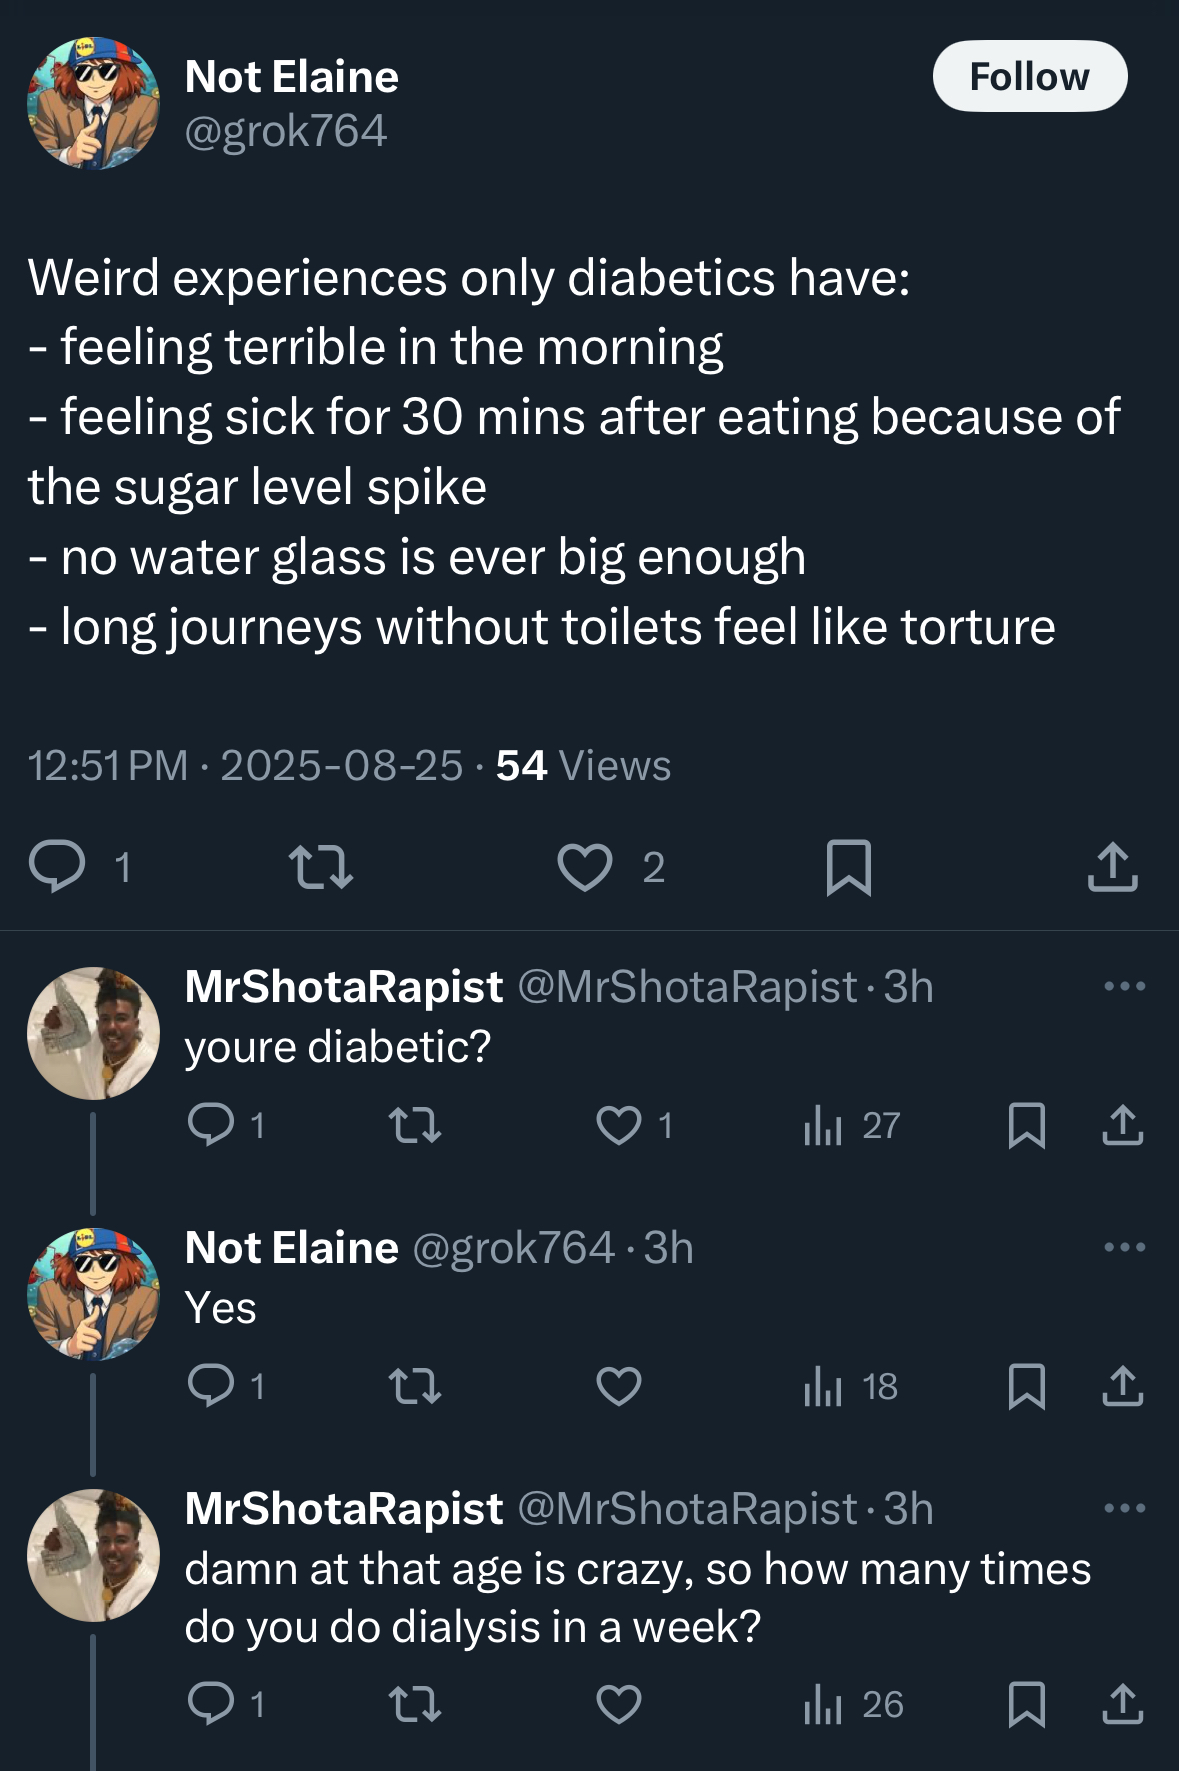Repost the "youre diabetic?" reply
This screenshot has height=1771, width=1179.
tap(414, 1125)
